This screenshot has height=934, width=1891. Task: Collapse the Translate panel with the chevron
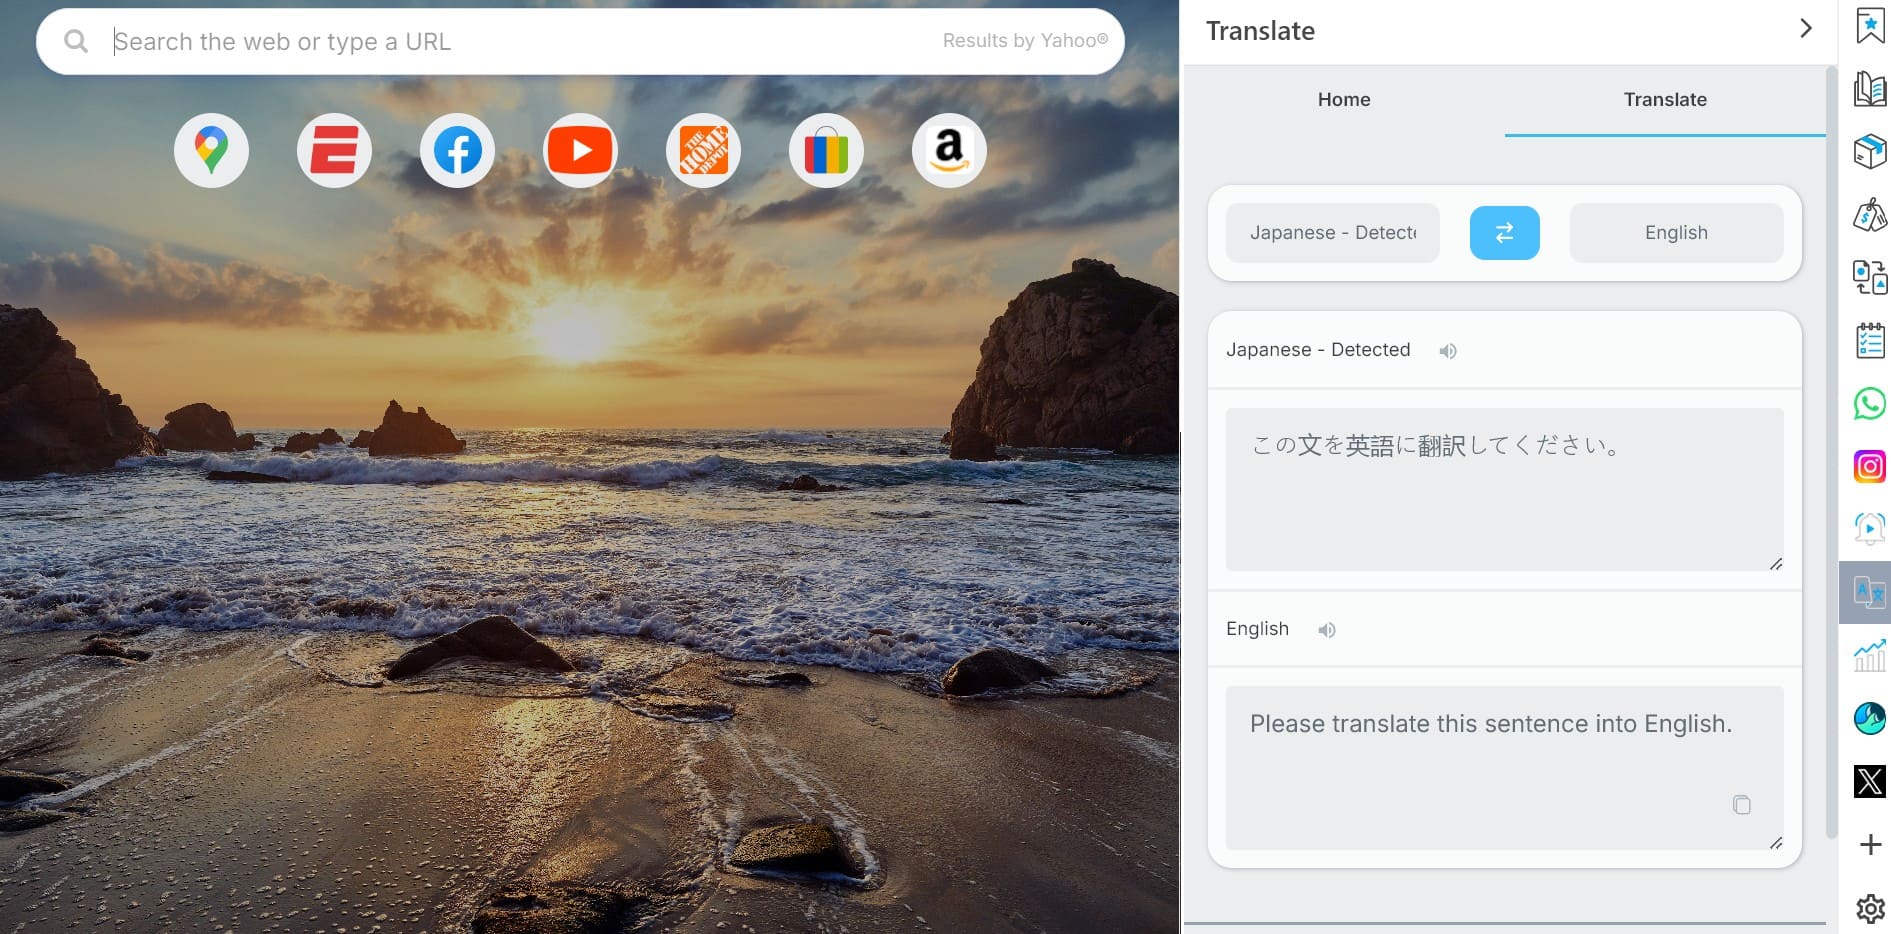pyautogui.click(x=1804, y=29)
